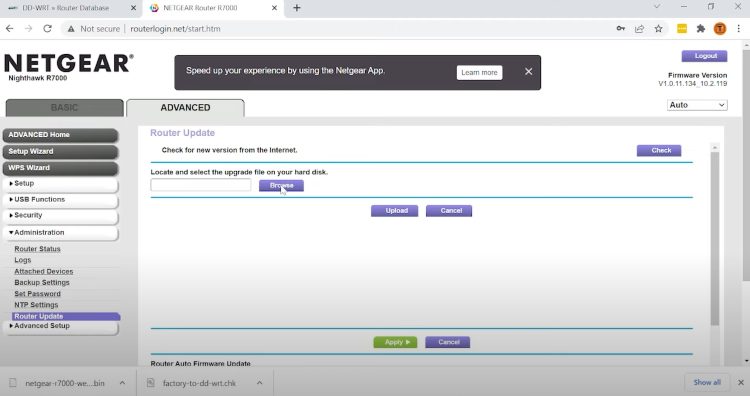Open a new browser tab

(x=297, y=8)
